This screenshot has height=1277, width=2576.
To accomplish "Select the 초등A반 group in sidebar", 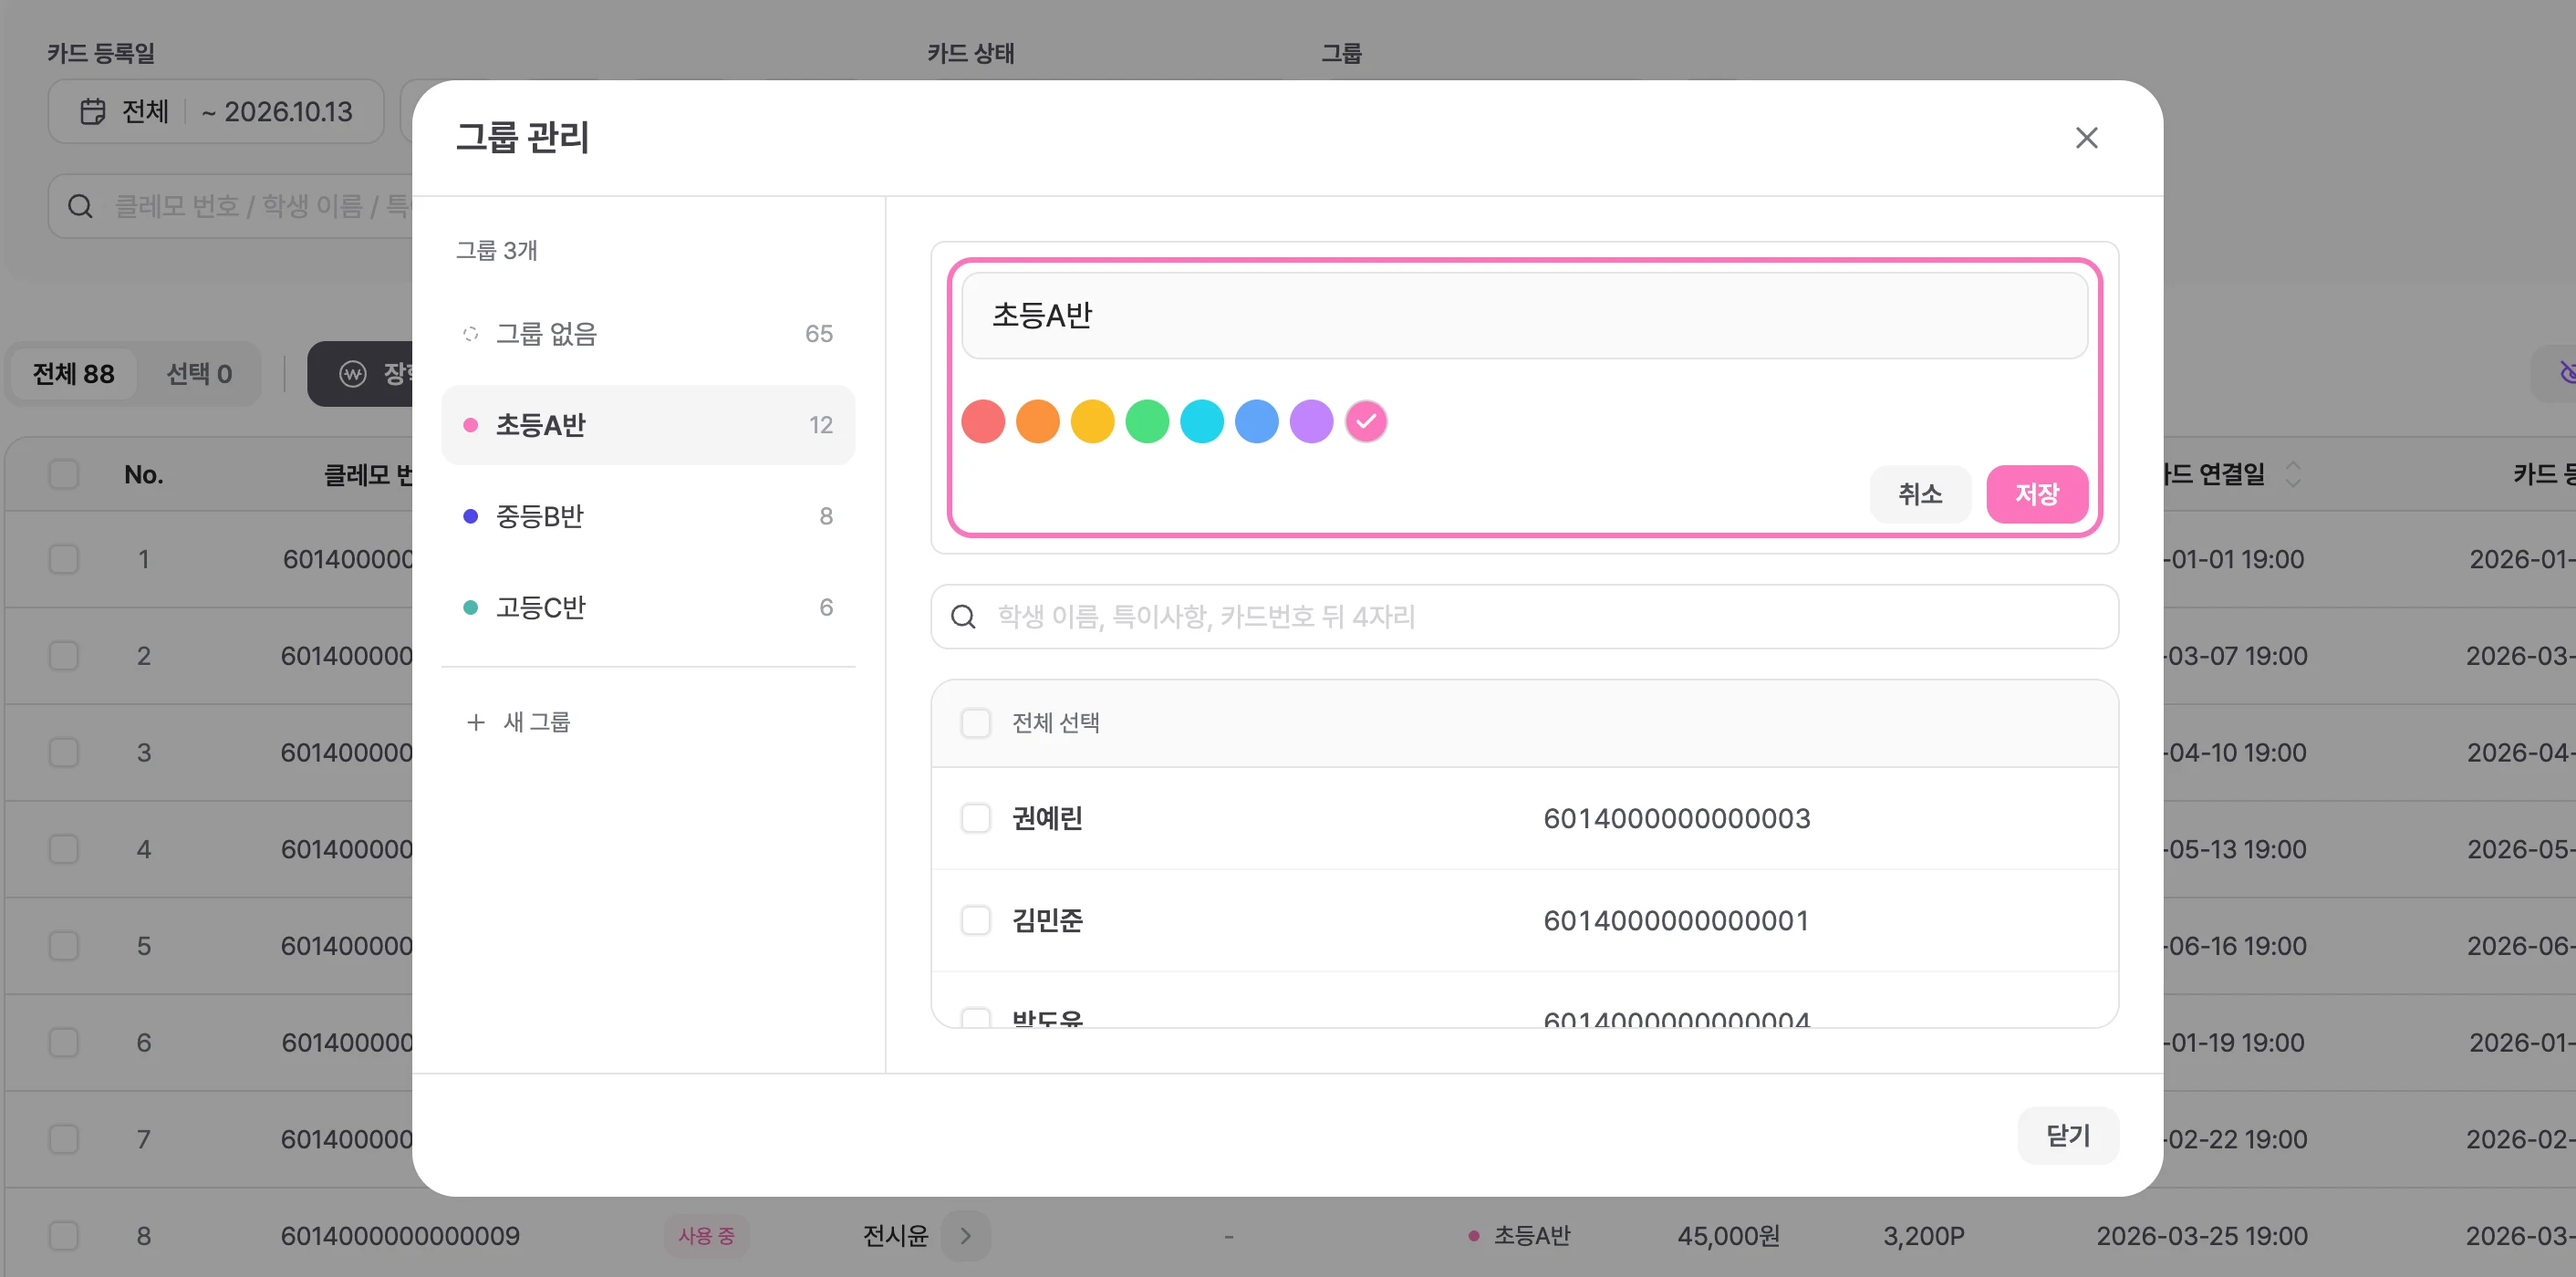I will click(x=648, y=425).
